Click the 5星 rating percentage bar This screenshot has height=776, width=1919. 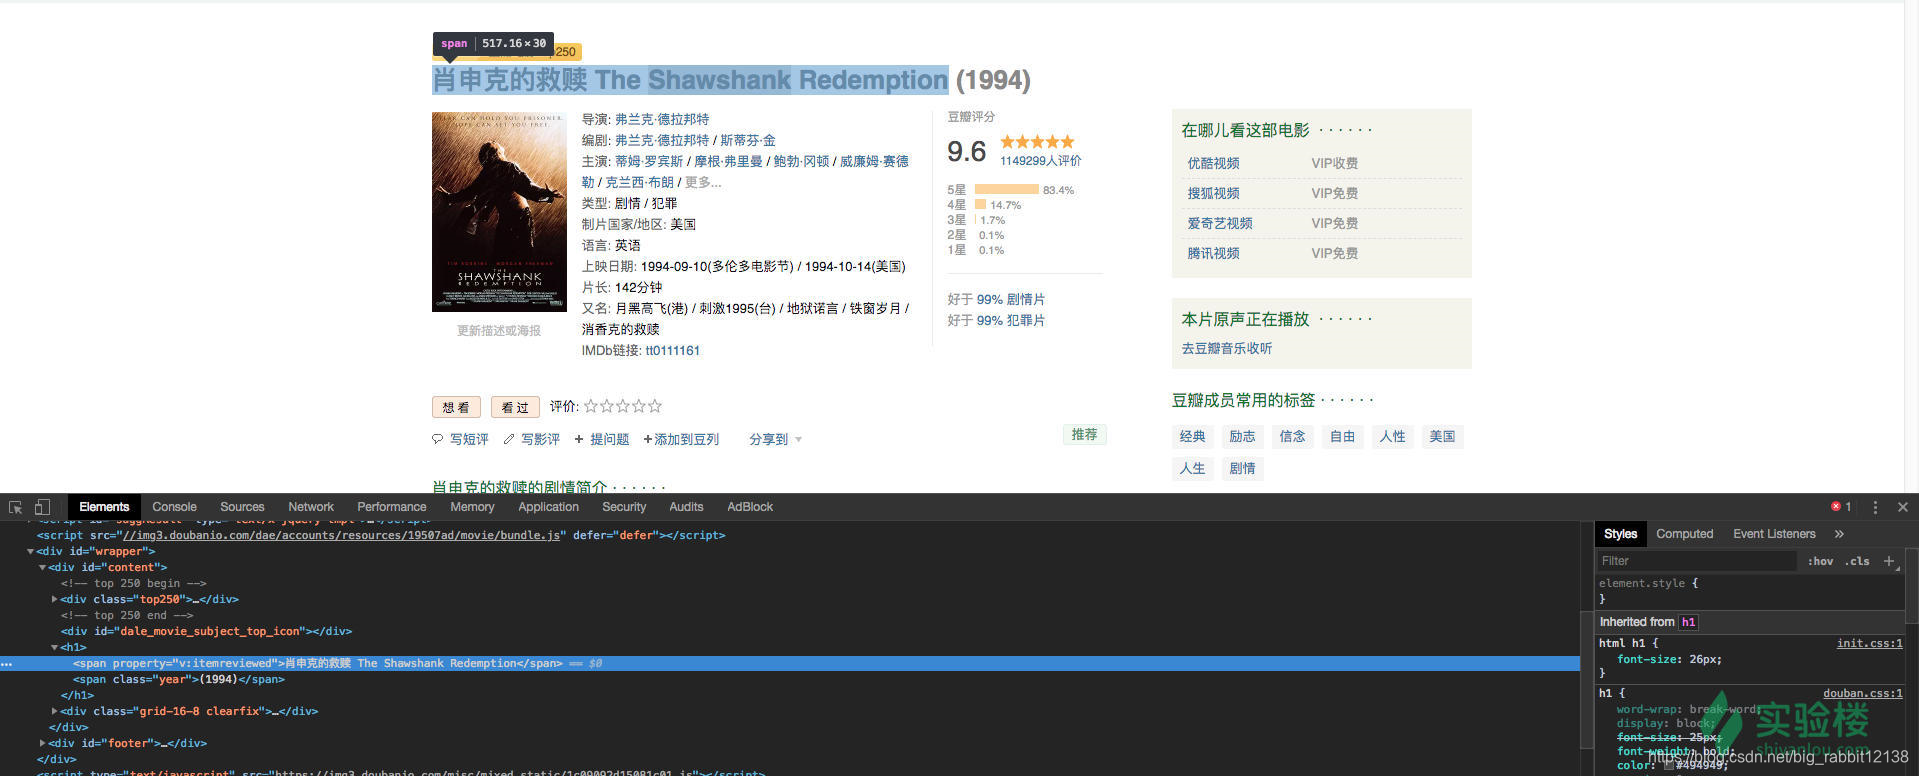pyautogui.click(x=1007, y=189)
